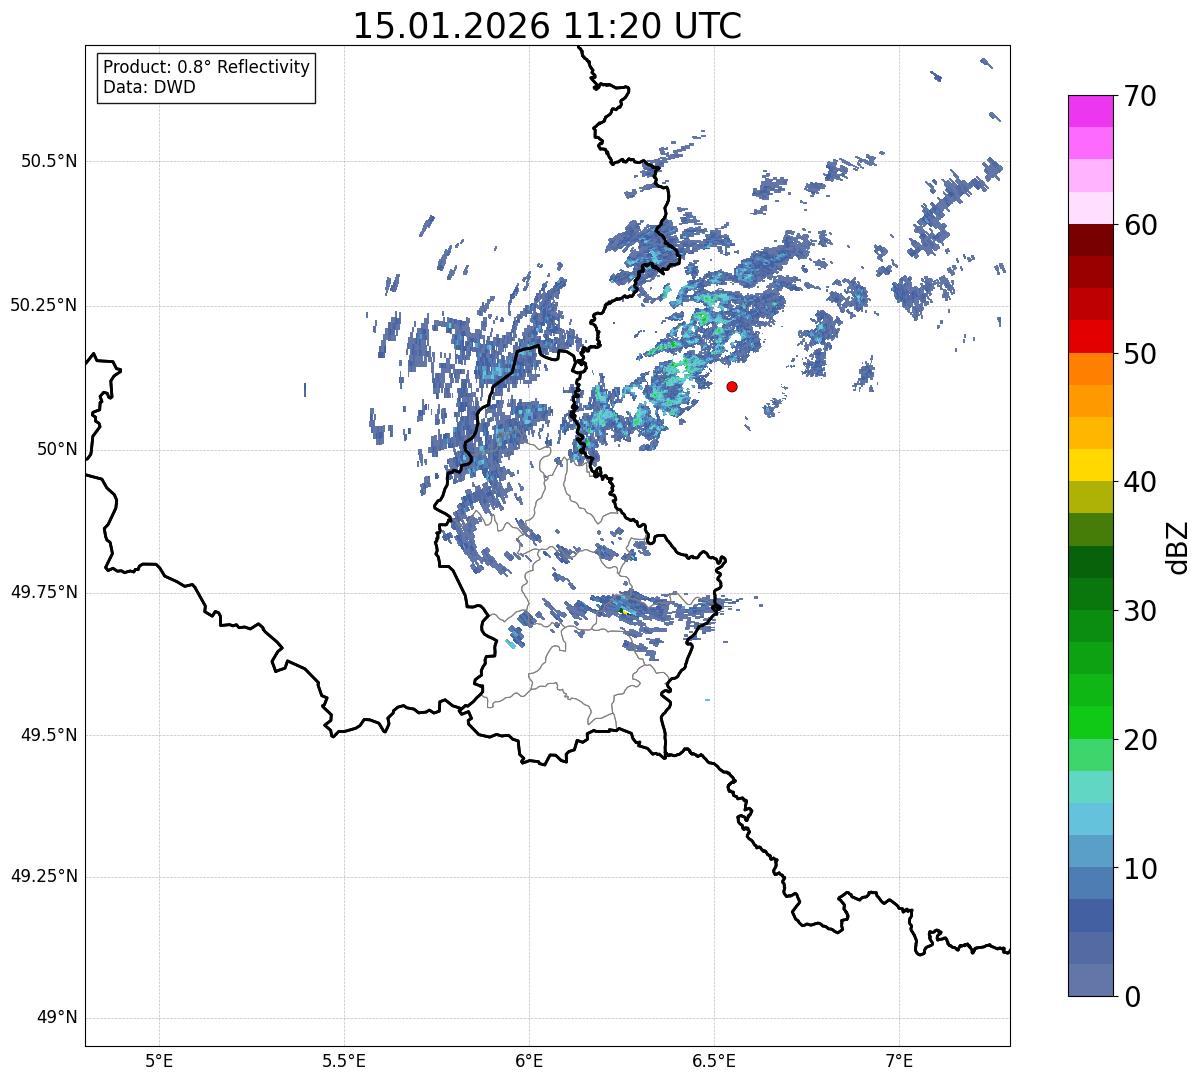
Task: Click the colorbar tick label 10
Action: point(1139,869)
